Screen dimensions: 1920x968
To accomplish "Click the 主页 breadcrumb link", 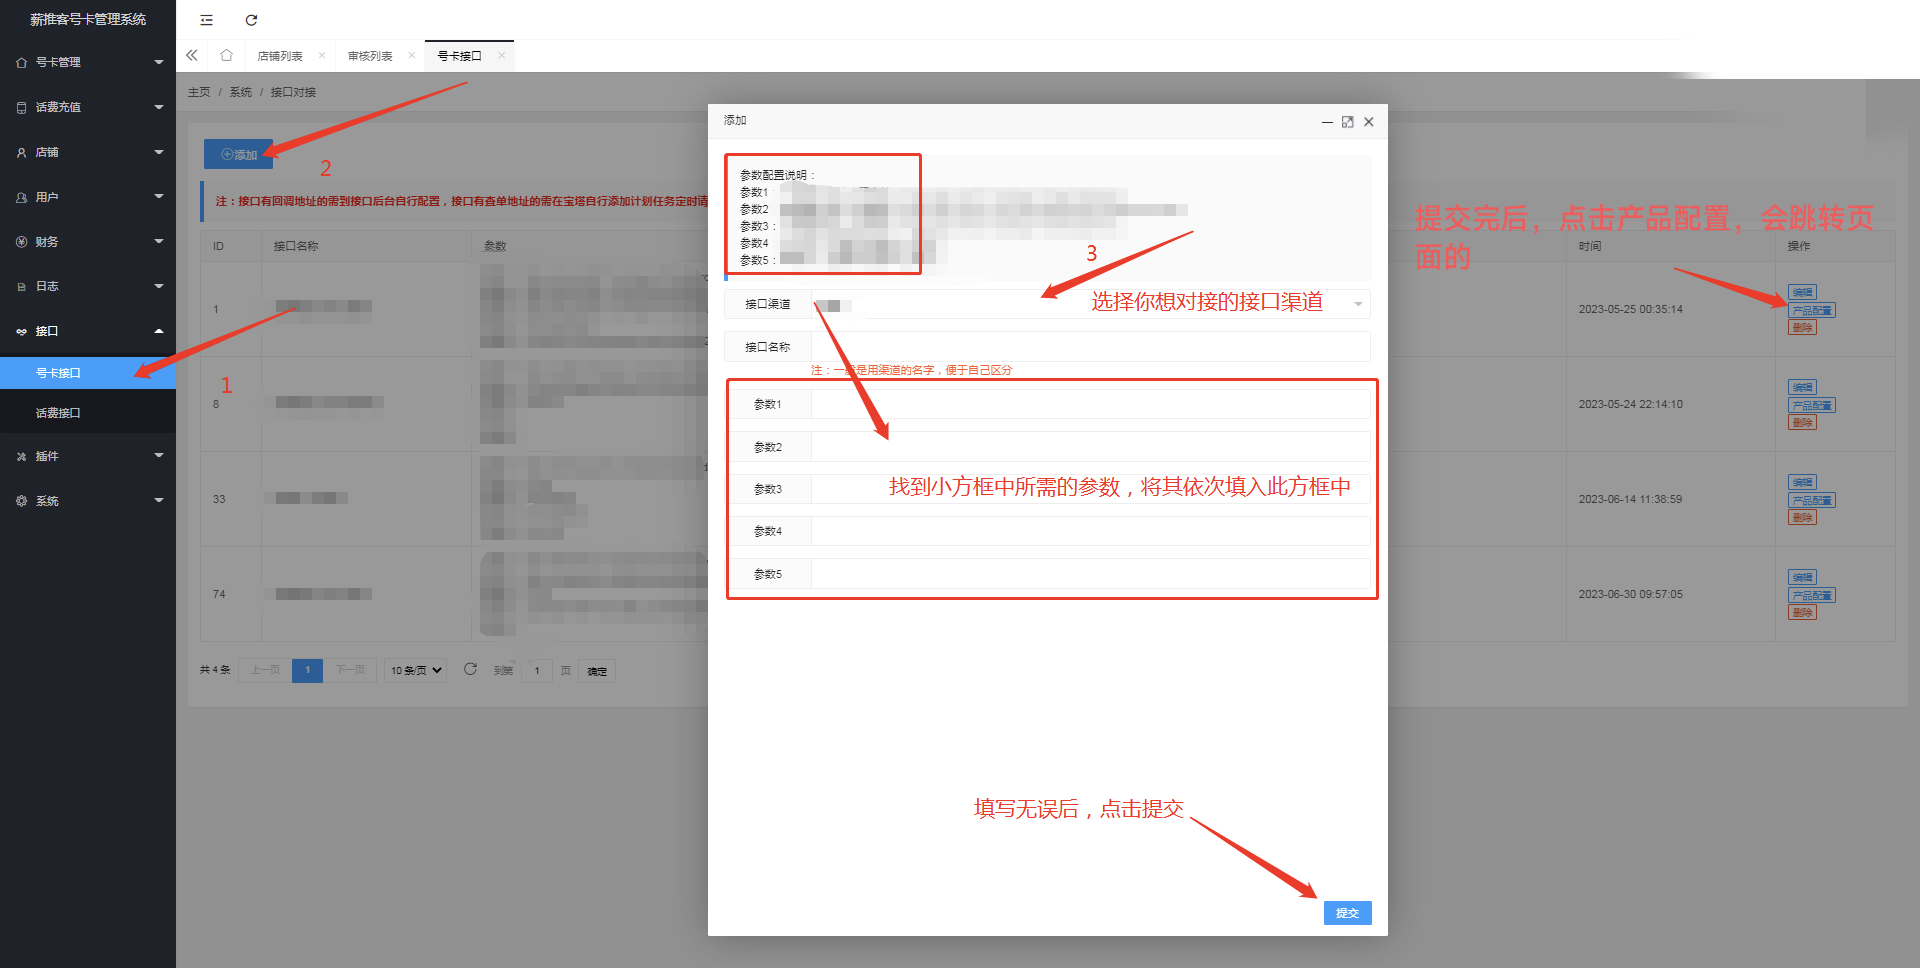I will coord(199,92).
